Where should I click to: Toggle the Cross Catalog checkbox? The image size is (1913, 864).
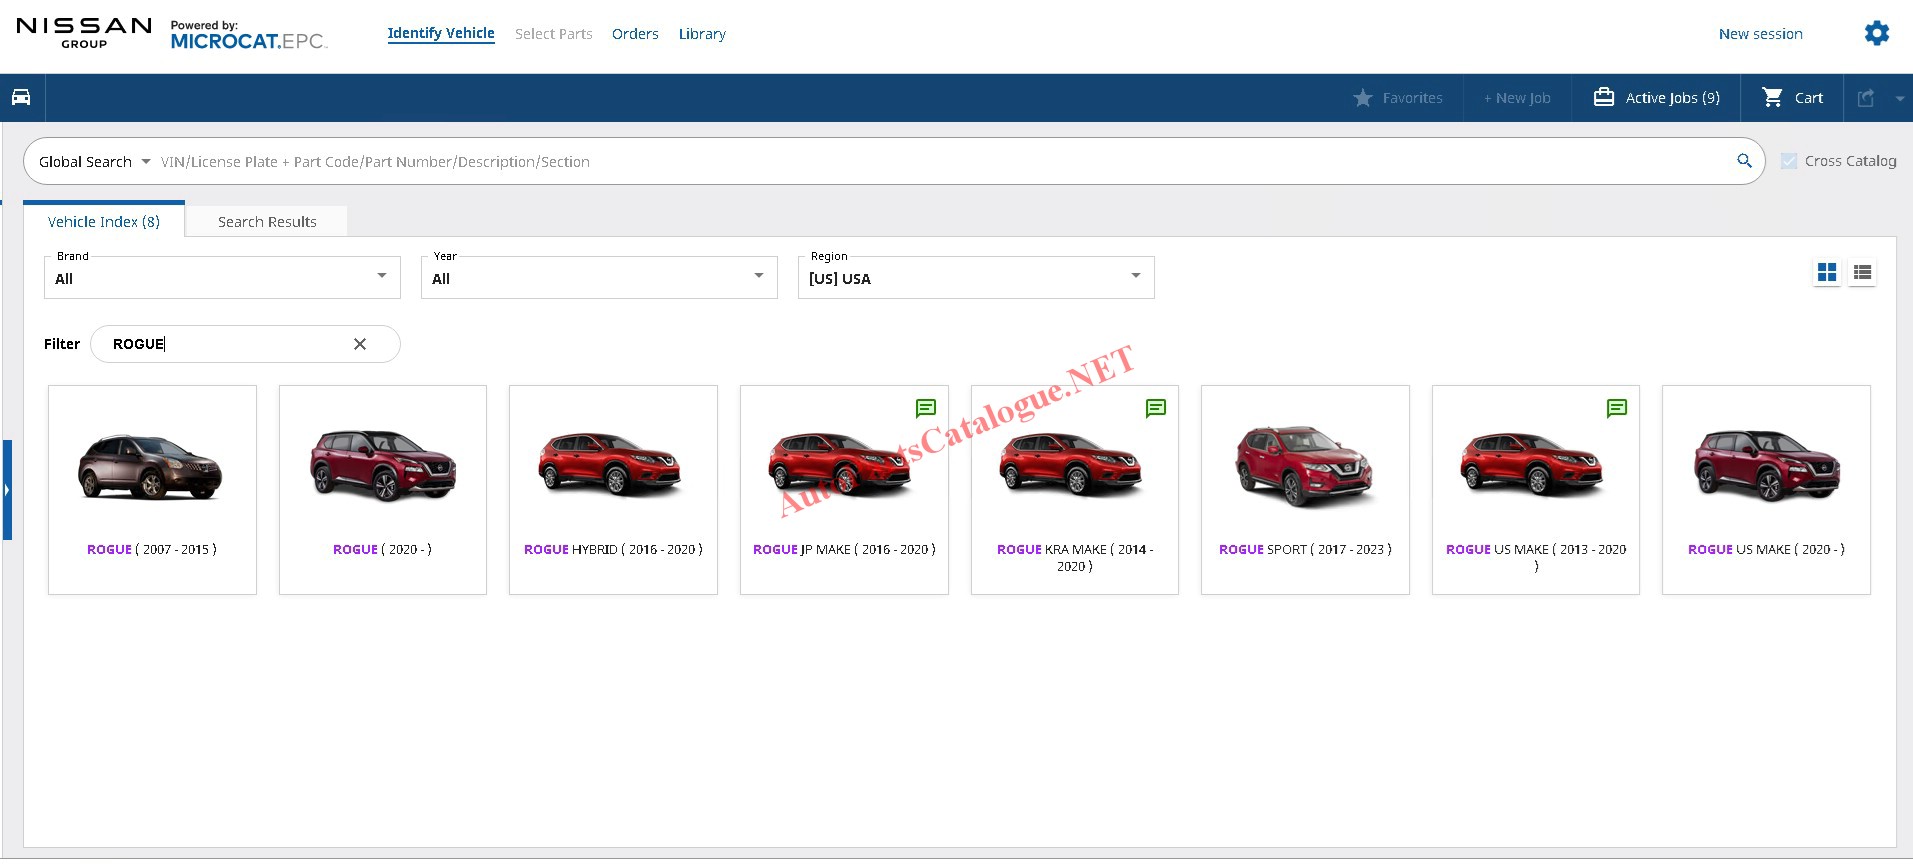point(1789,161)
